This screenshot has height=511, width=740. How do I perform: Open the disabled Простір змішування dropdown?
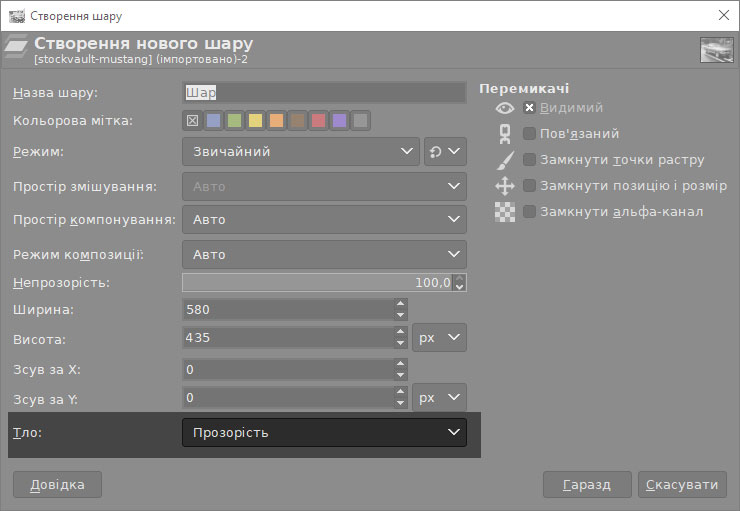[324, 186]
